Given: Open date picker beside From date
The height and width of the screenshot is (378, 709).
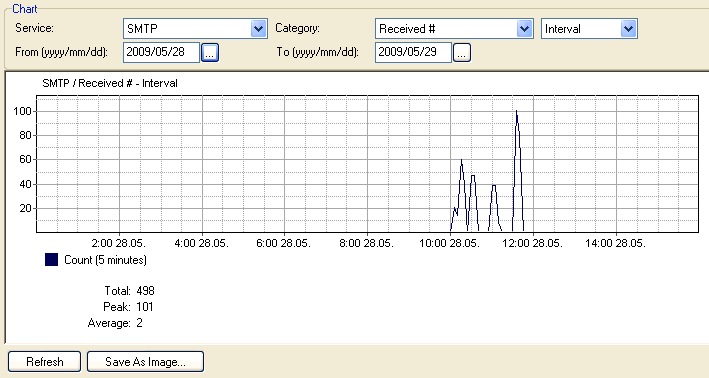Looking at the screenshot, I should 210,52.
